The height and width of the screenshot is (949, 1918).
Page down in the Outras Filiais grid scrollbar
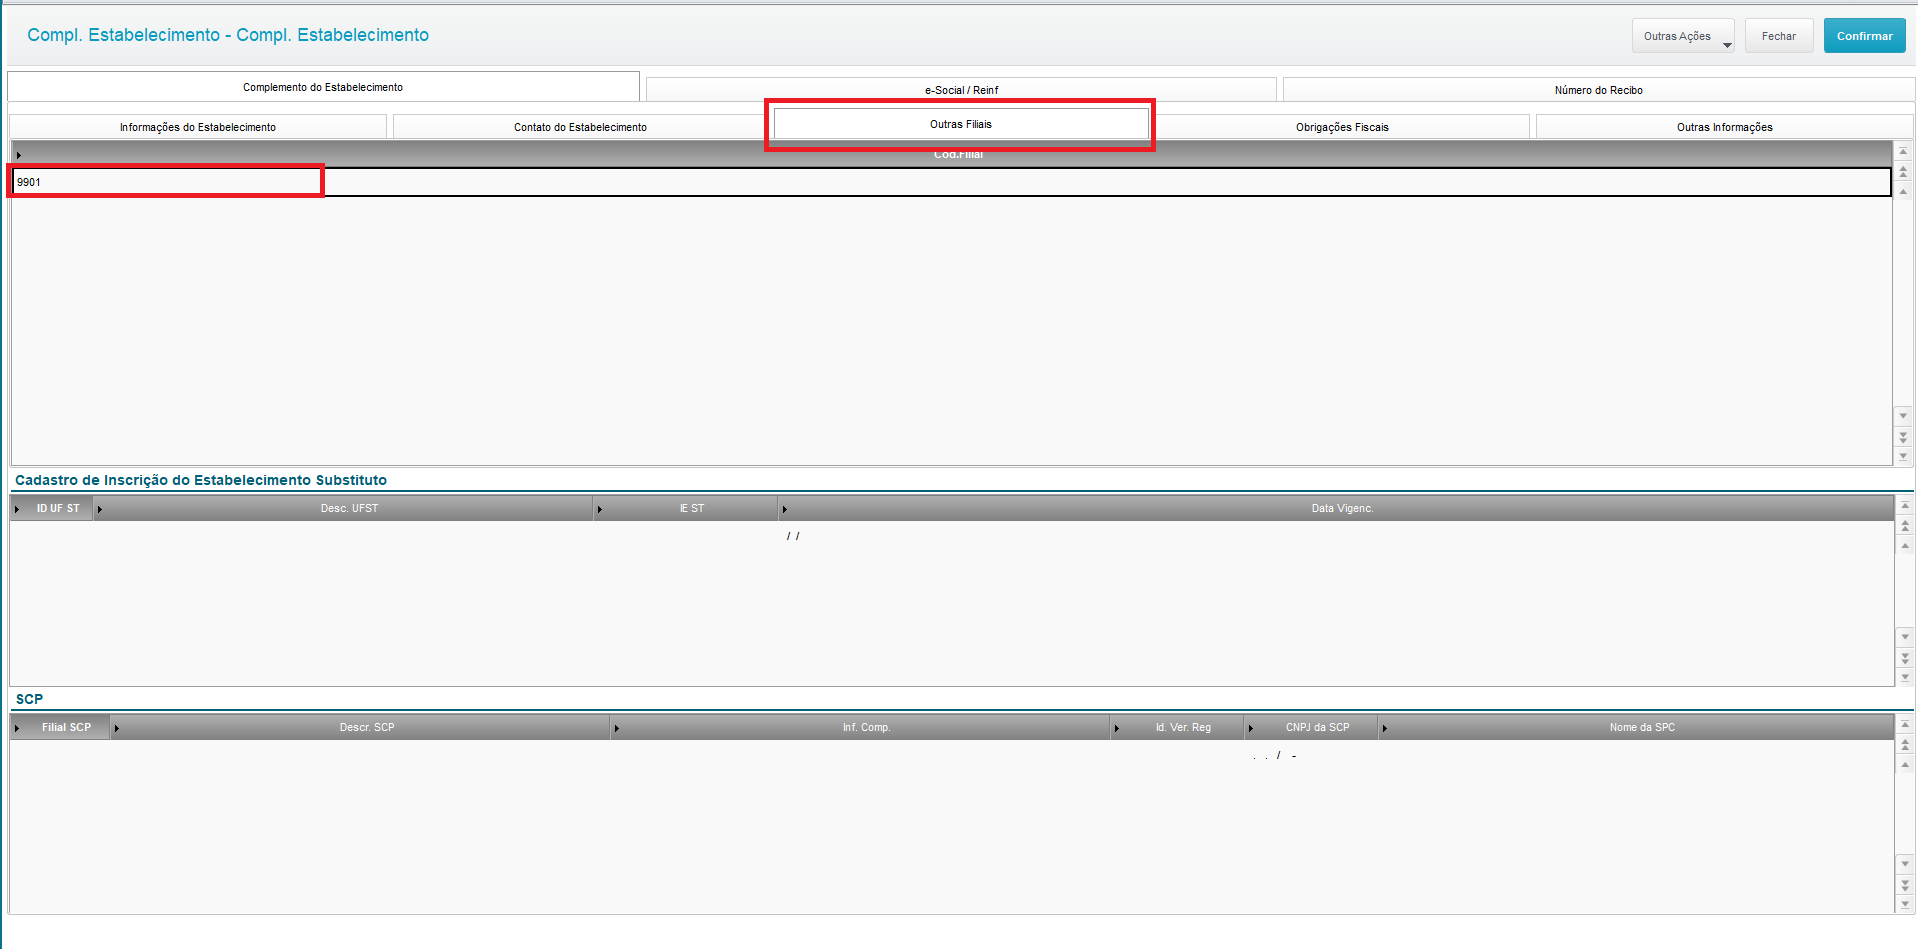1903,437
